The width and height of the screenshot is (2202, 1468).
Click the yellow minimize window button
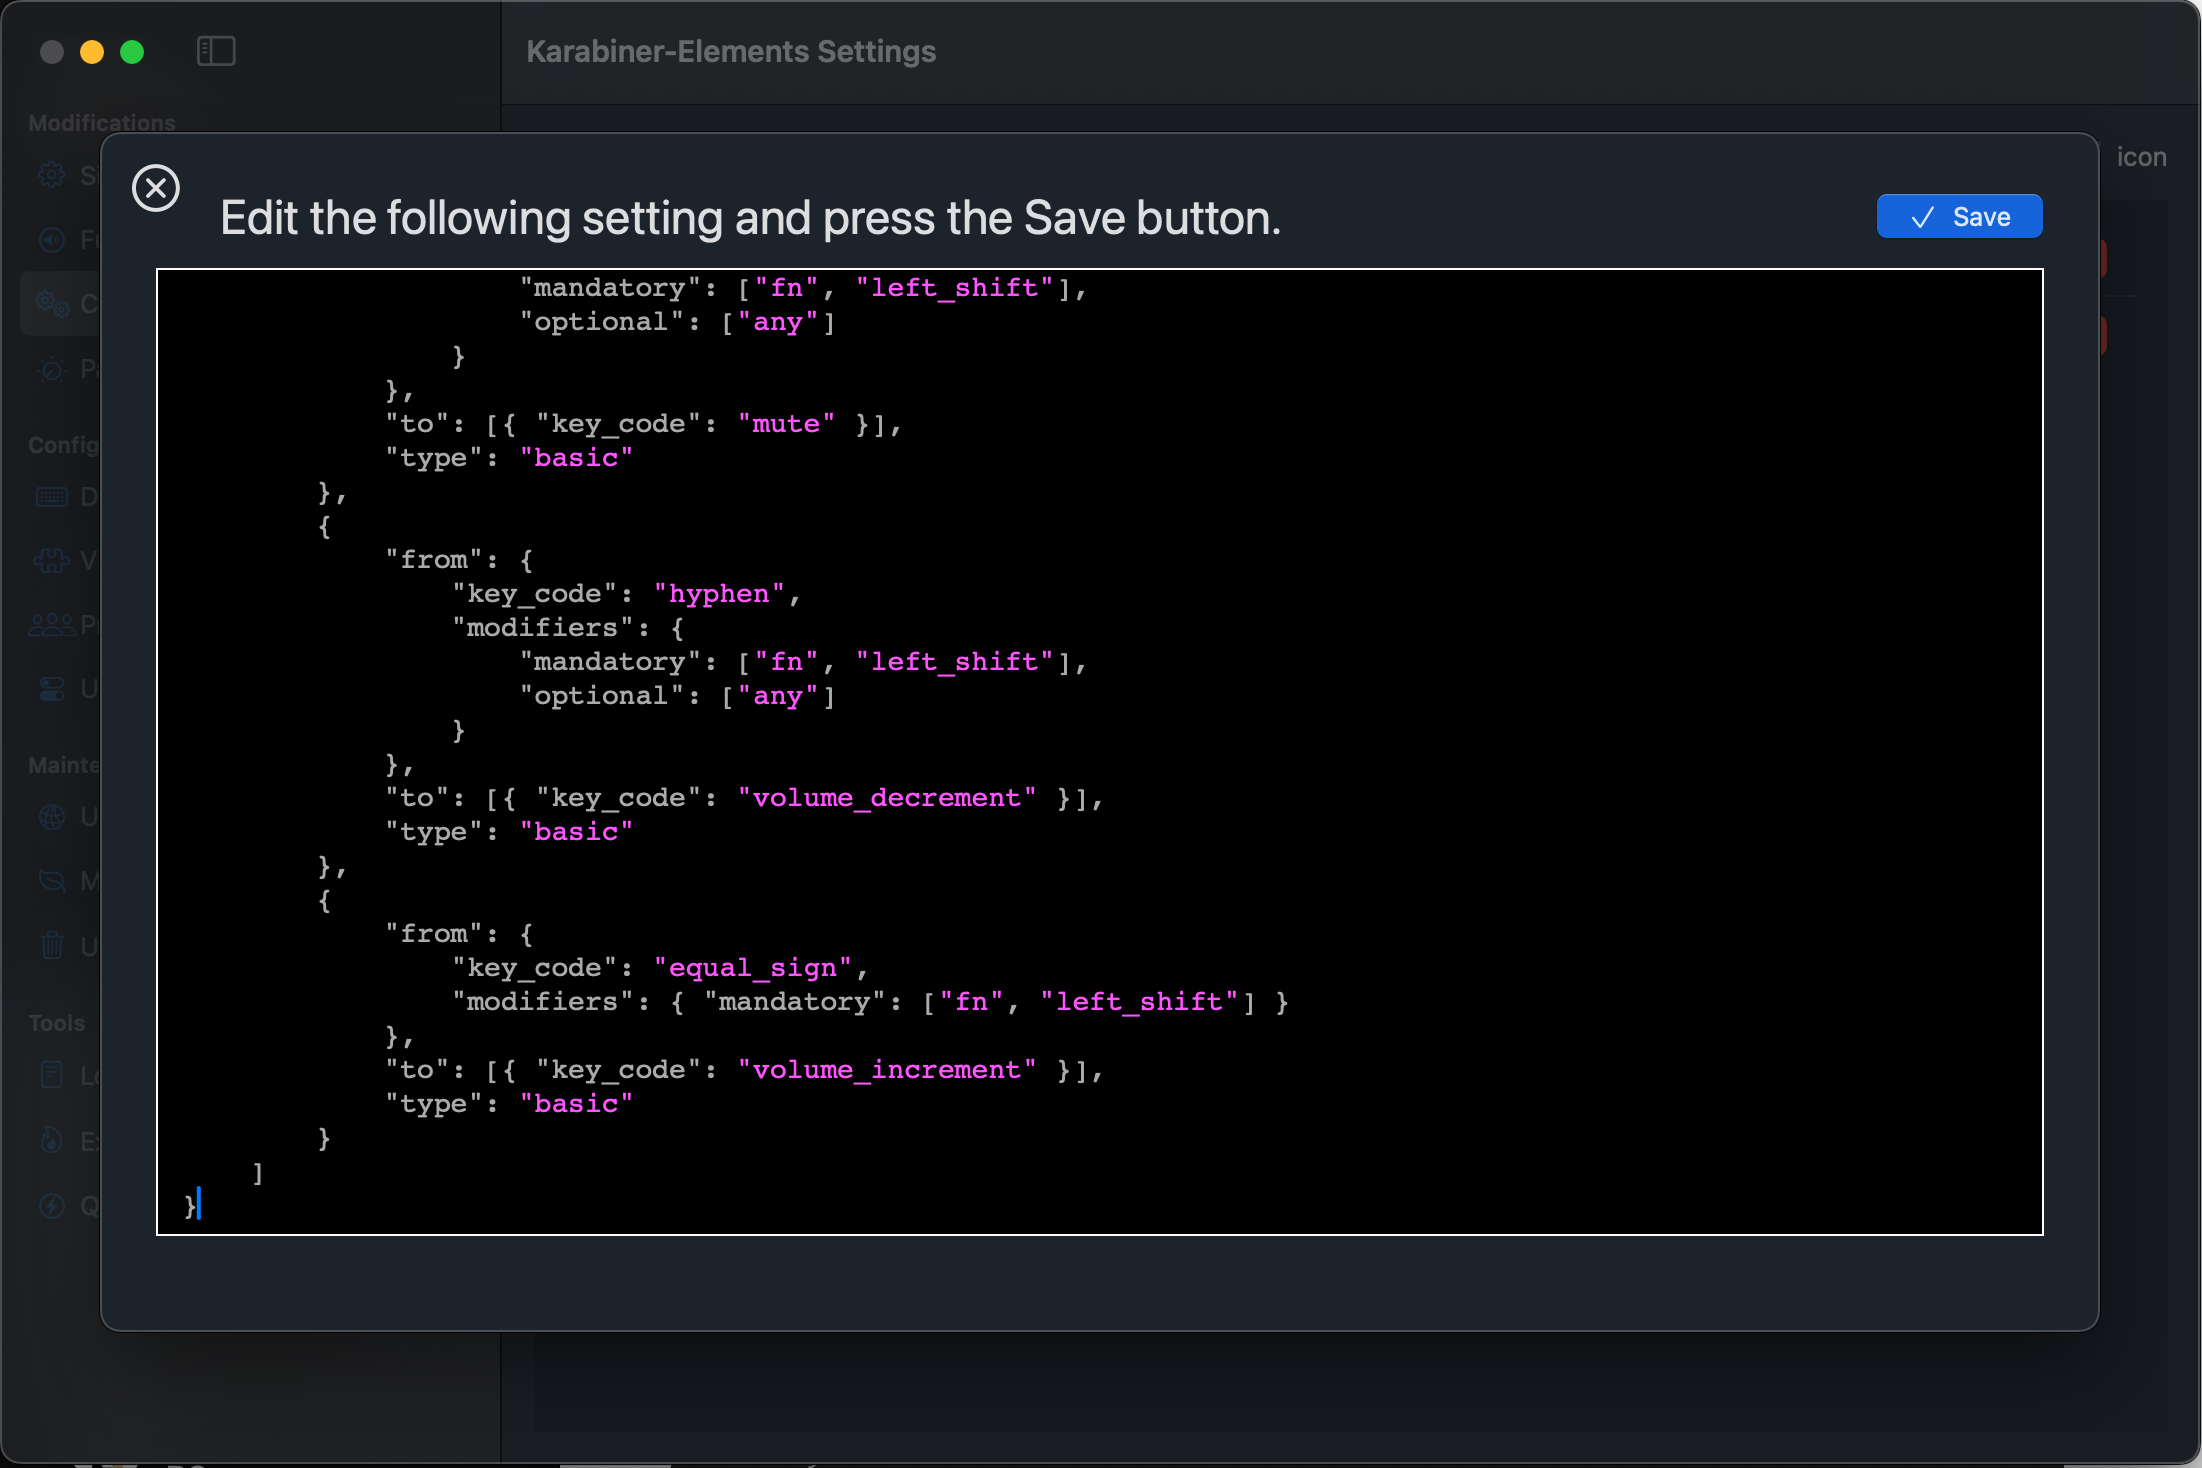pos(92,52)
